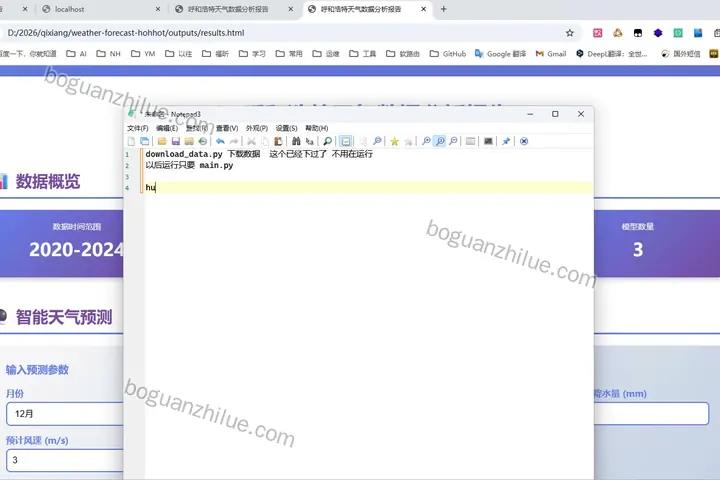
Task: Click the purple hexagon browser extension icon
Action: pos(658,33)
